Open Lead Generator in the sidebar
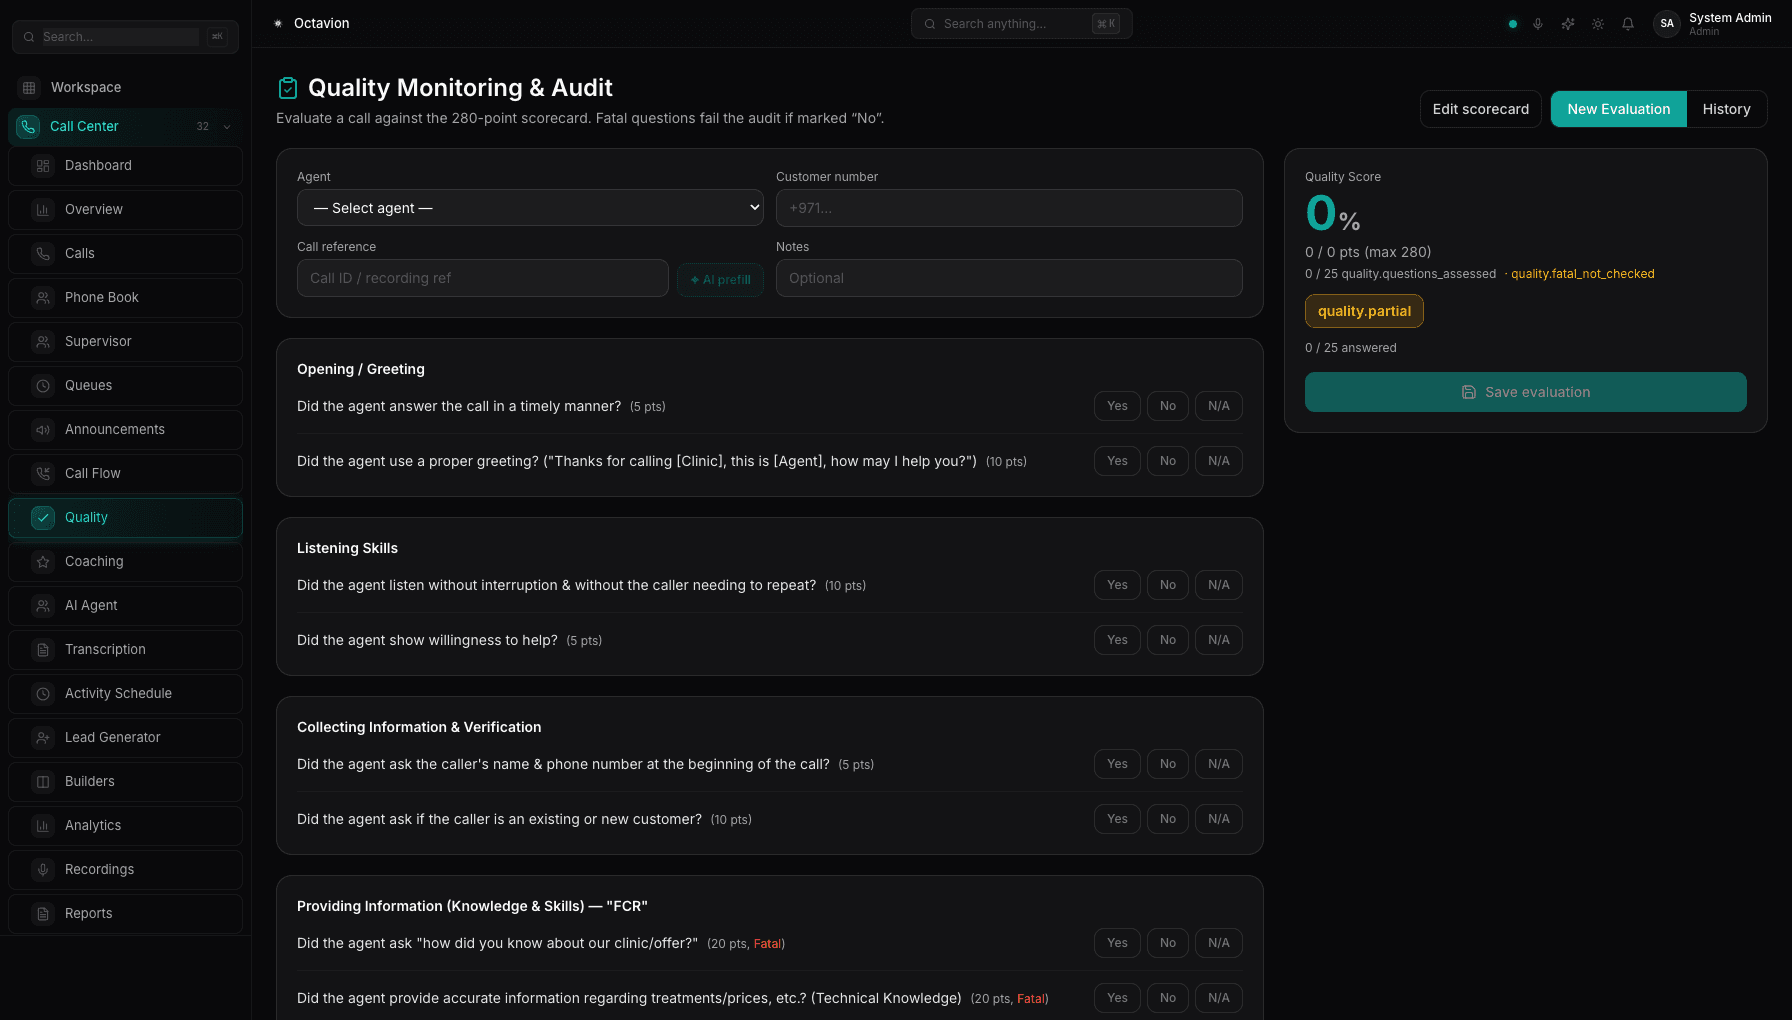This screenshot has width=1792, height=1020. click(x=125, y=738)
